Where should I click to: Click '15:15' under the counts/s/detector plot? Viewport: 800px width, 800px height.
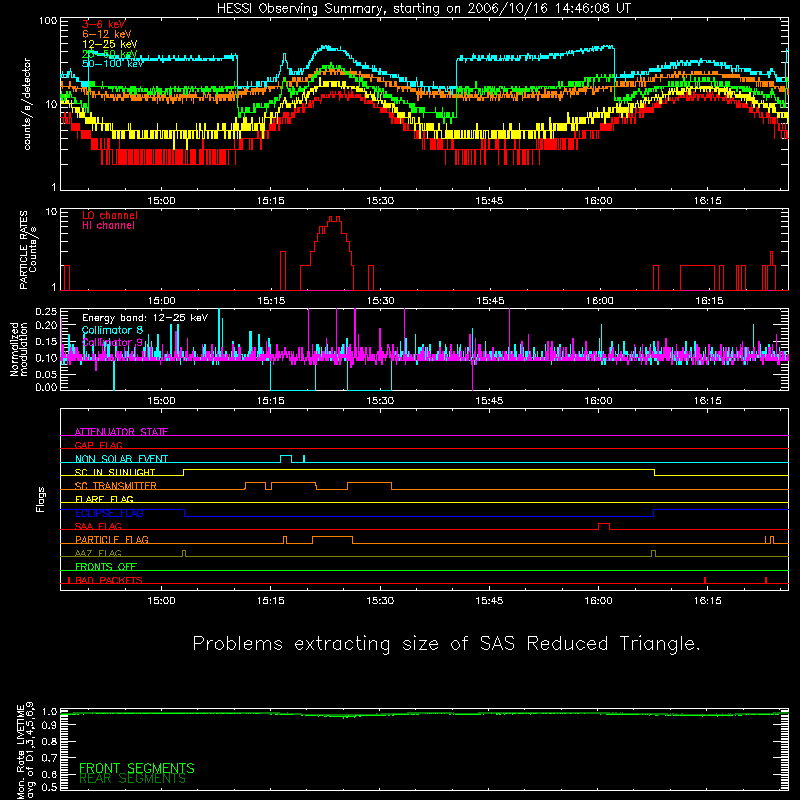click(x=270, y=201)
